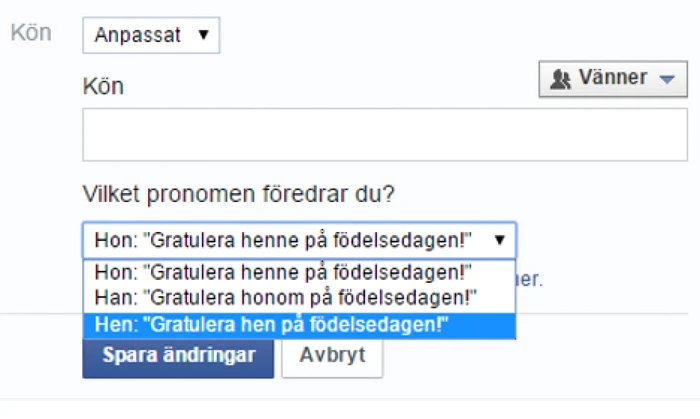Click the Anpassat text in the gender selector
This screenshot has width=700, height=419.
138,35
